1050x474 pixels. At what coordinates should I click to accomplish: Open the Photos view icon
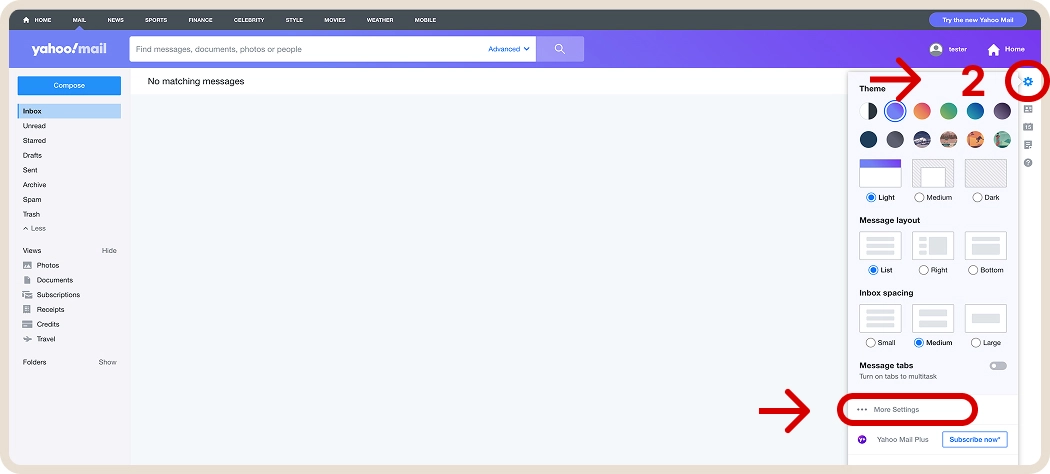point(27,265)
